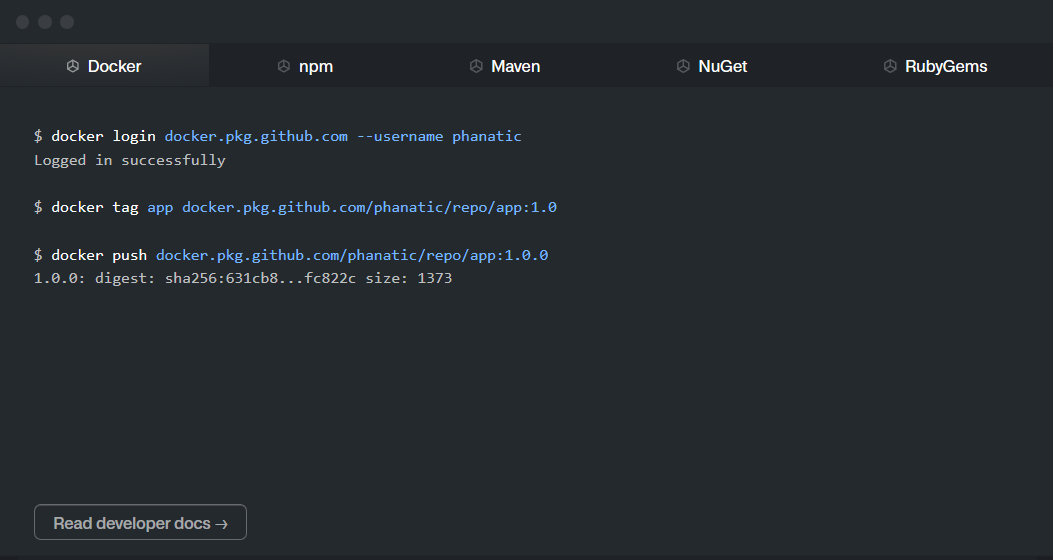Screen dimensions: 1053x560
Task: Click the 'Logged in successfully' output line
Action: 130,160
